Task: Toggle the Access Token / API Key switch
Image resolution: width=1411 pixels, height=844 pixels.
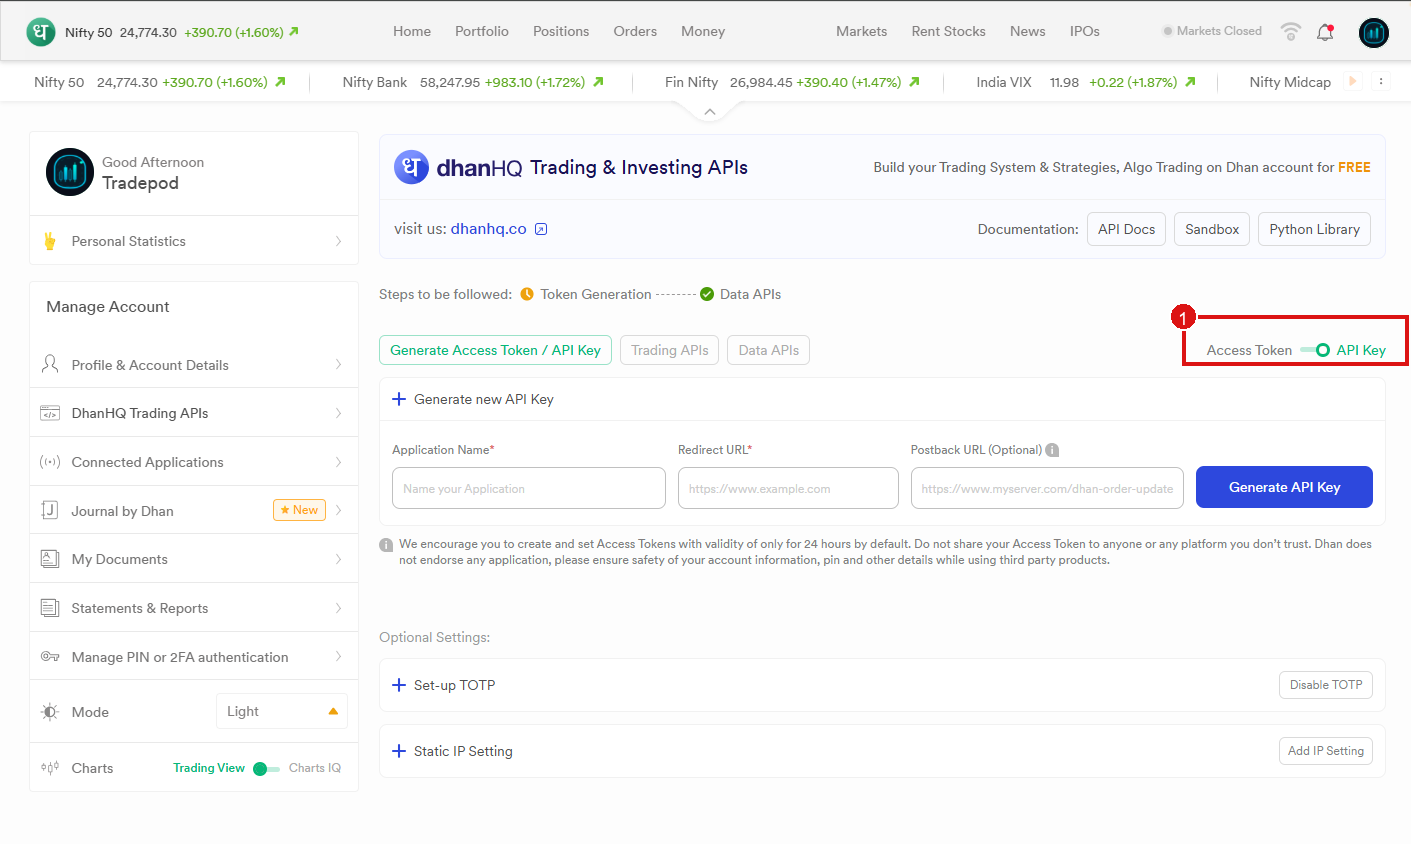Action: coord(1315,350)
